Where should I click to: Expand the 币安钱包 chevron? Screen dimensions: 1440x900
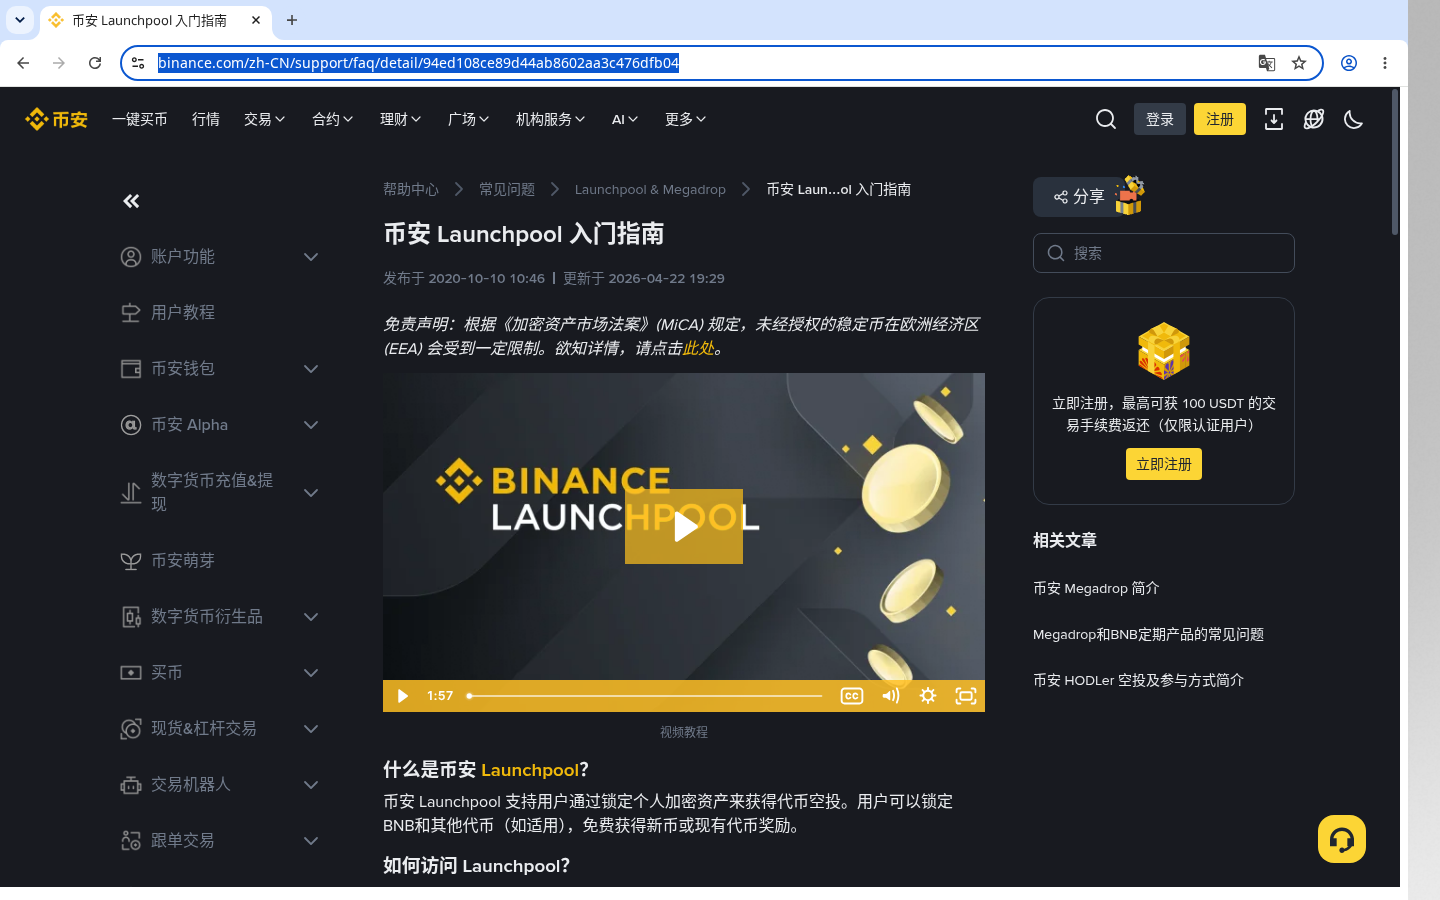[x=311, y=369]
